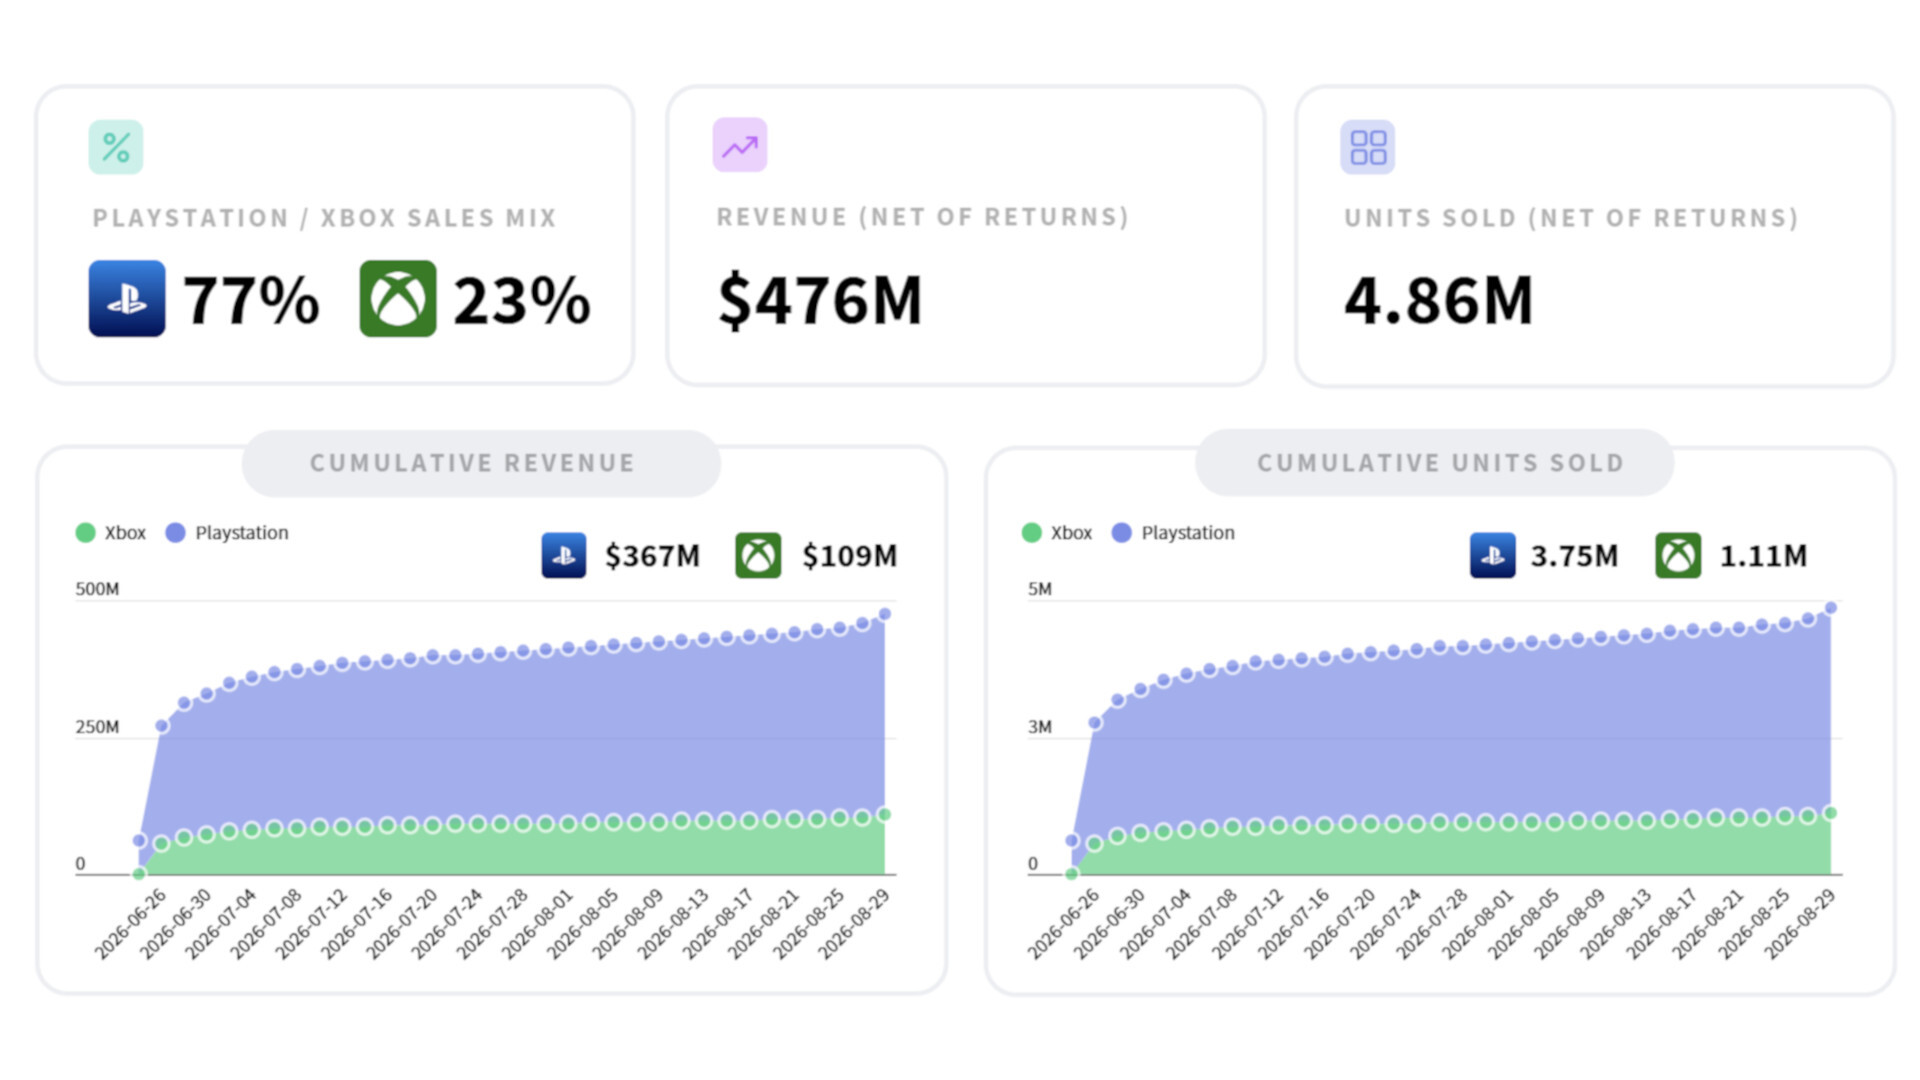Click last Xbox data point in units chart
This screenshot has height=1080, width=1920.
point(1831,813)
